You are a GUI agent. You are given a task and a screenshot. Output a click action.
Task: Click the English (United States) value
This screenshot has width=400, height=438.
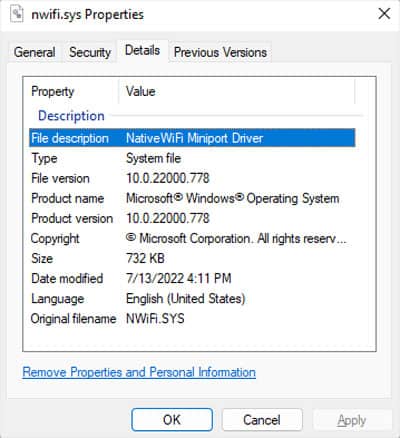[x=186, y=299]
